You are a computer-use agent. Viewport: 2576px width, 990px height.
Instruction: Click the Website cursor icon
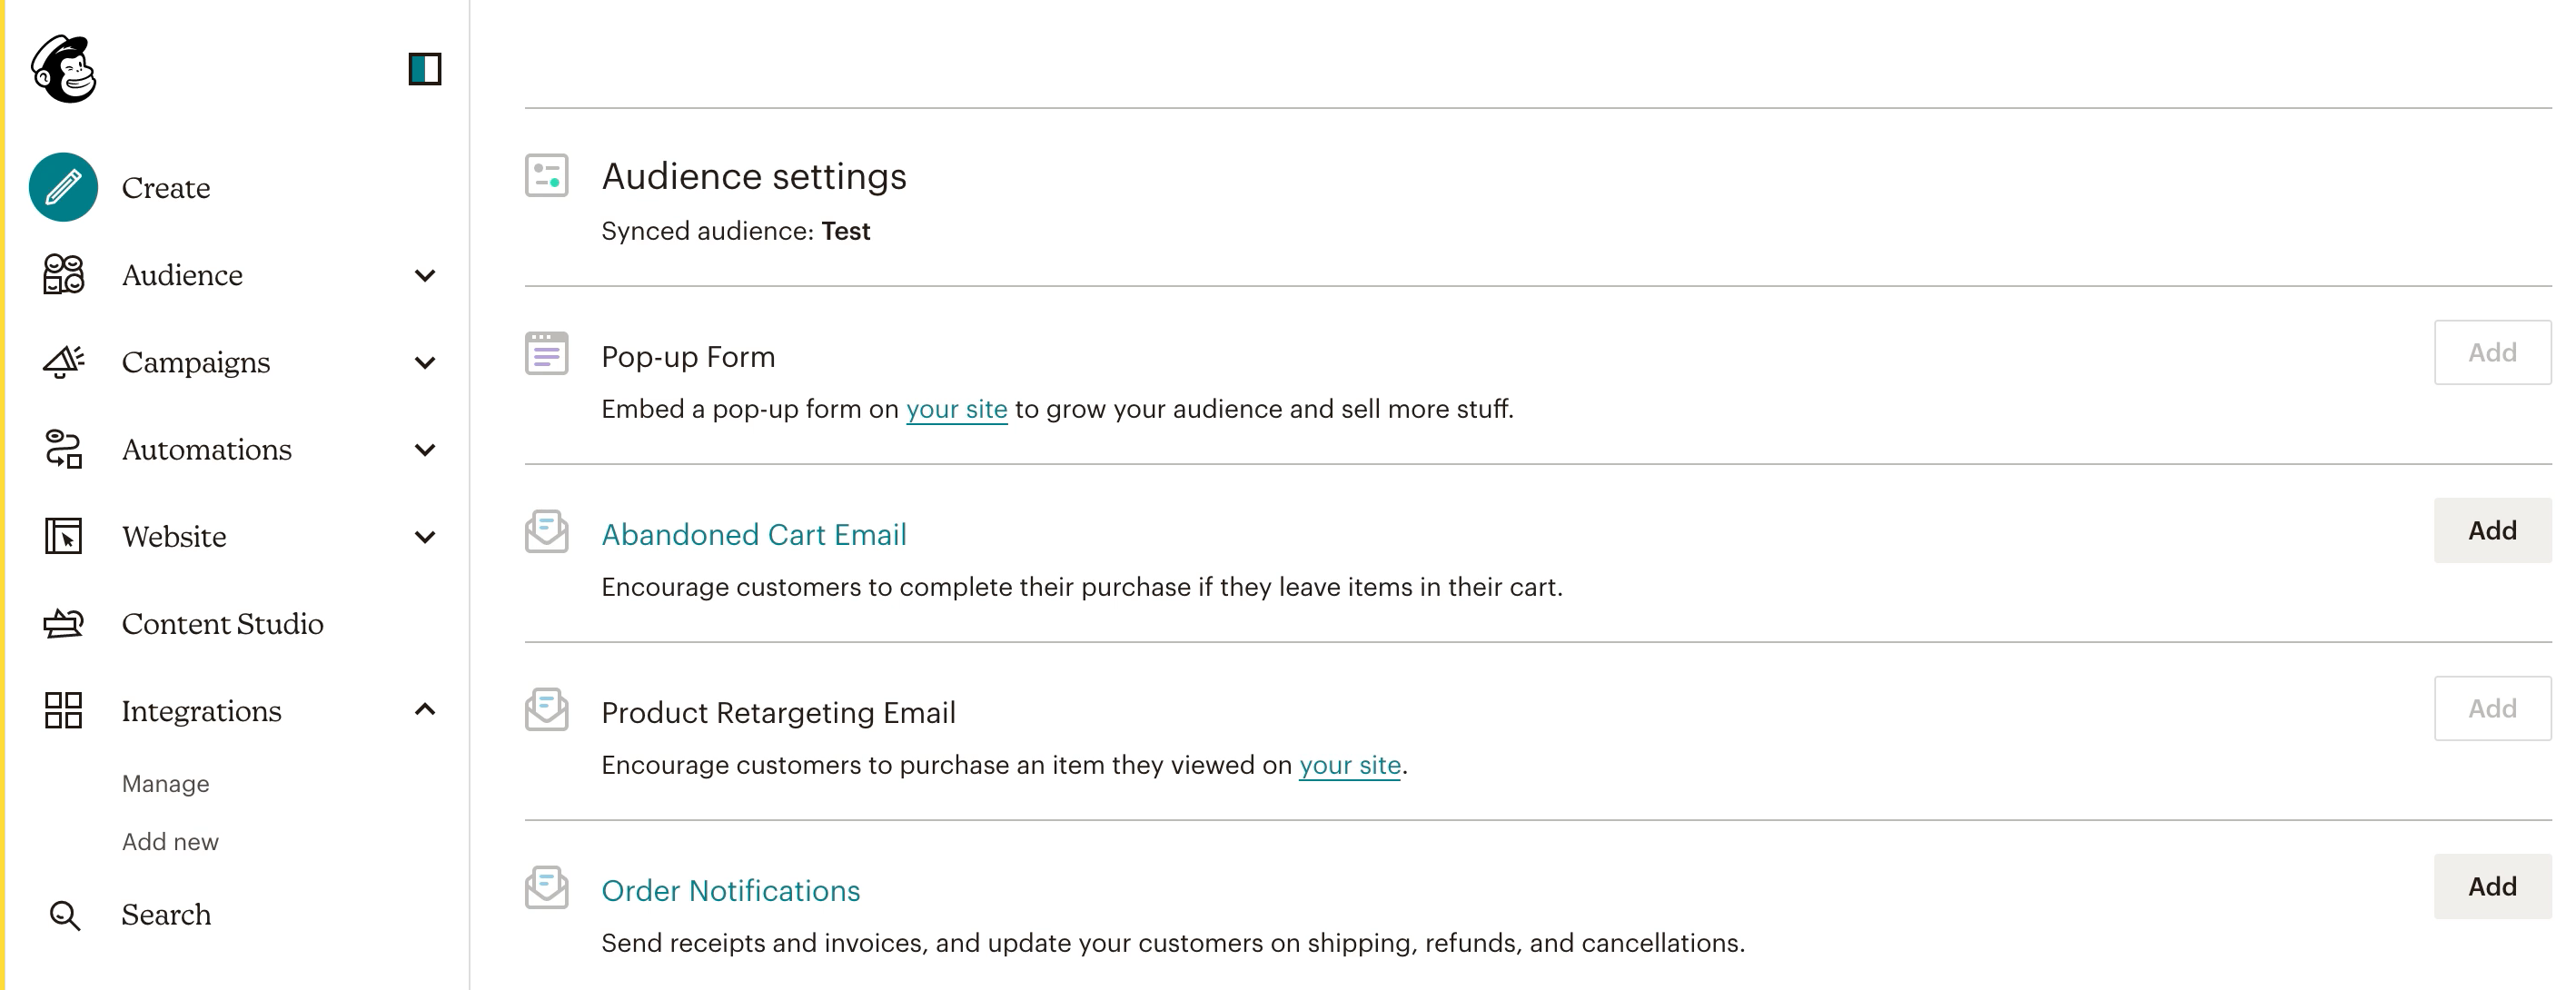pyautogui.click(x=63, y=536)
